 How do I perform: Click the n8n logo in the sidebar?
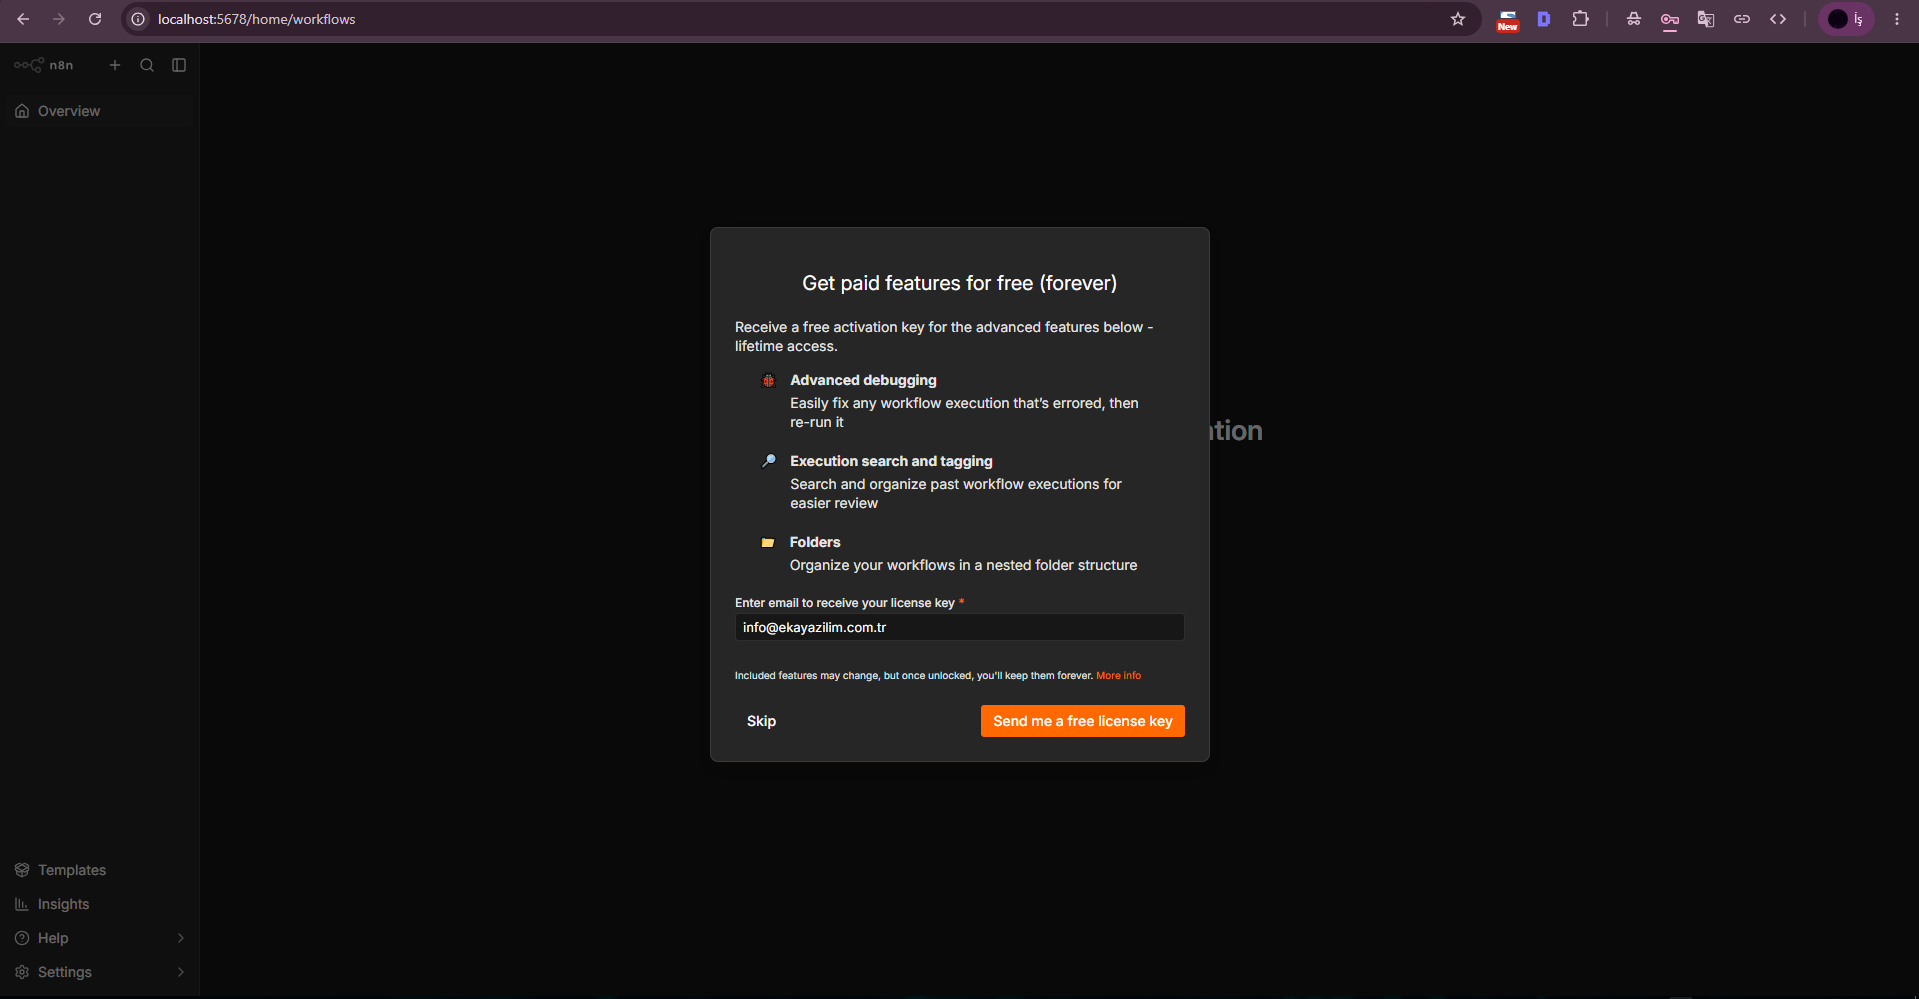click(x=44, y=65)
